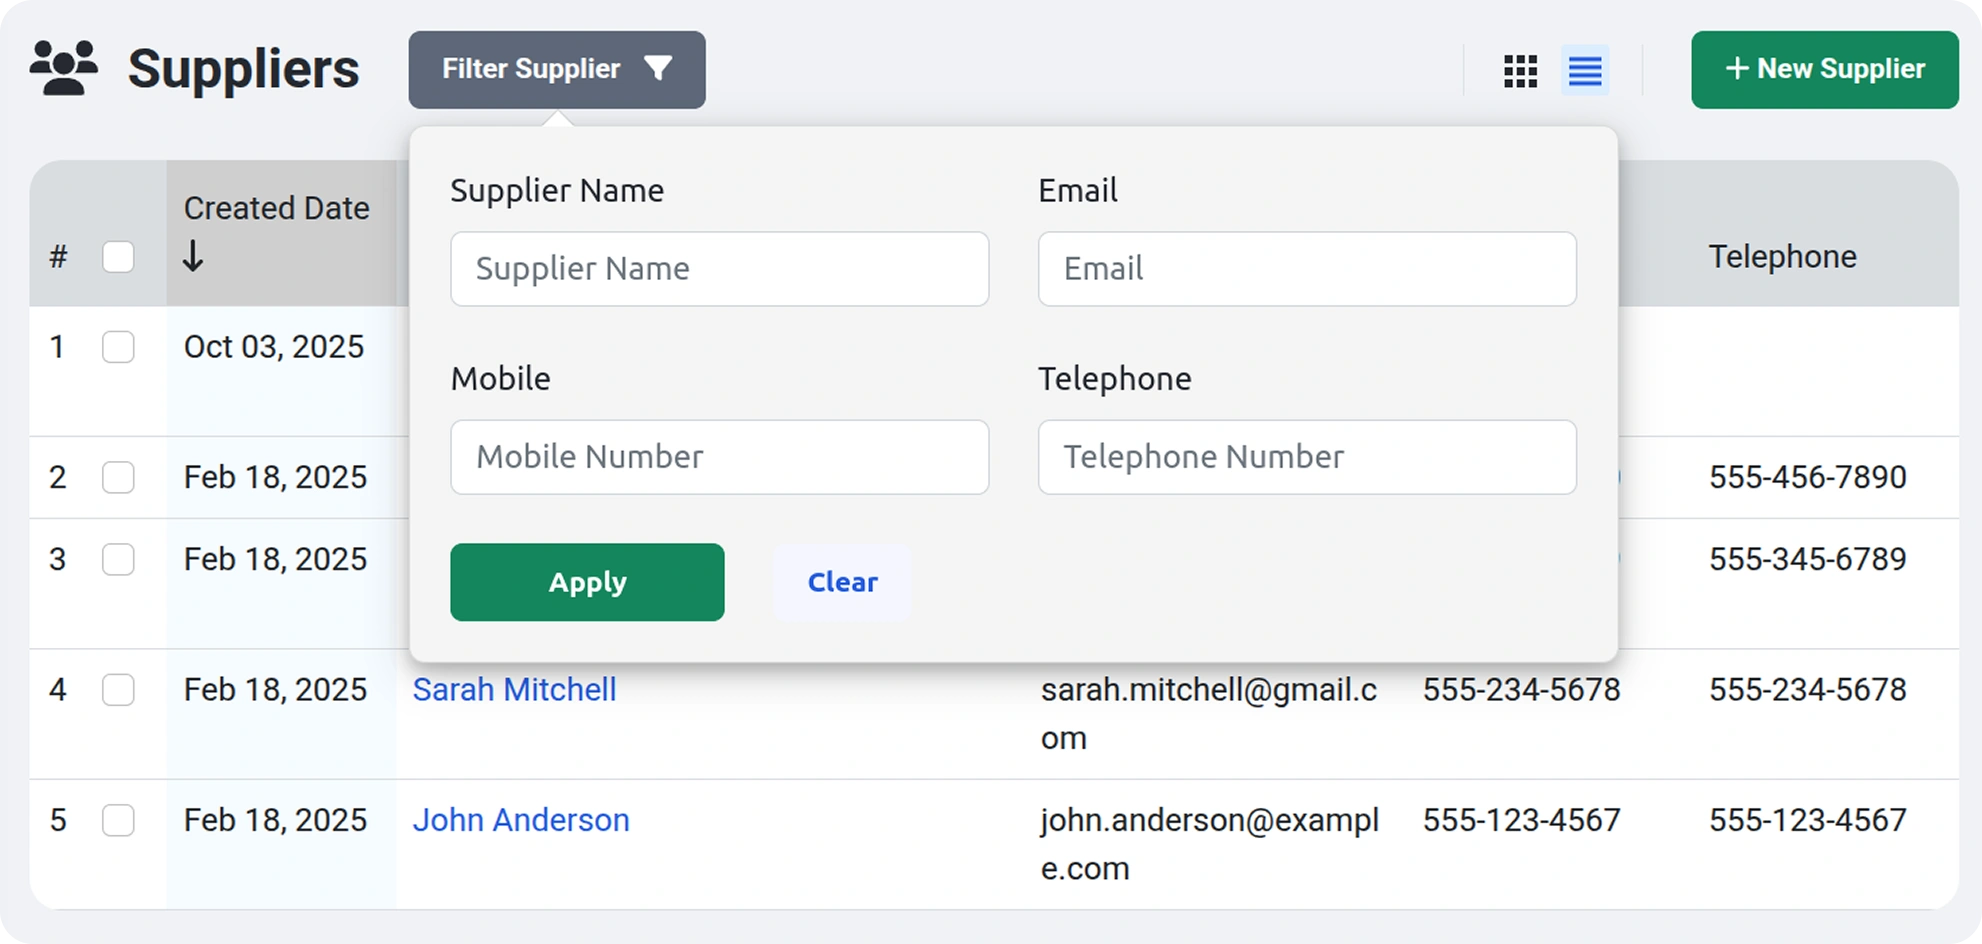Sort the table by Created Date
The width and height of the screenshot is (1982, 944).
point(276,208)
